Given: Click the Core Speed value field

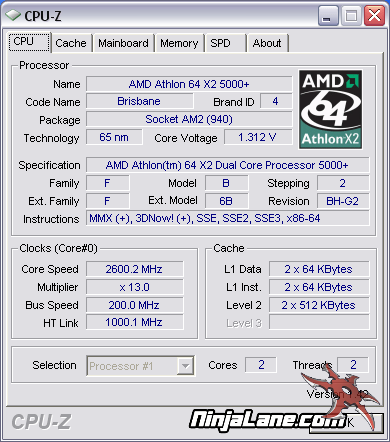Looking at the screenshot, I should [x=134, y=269].
